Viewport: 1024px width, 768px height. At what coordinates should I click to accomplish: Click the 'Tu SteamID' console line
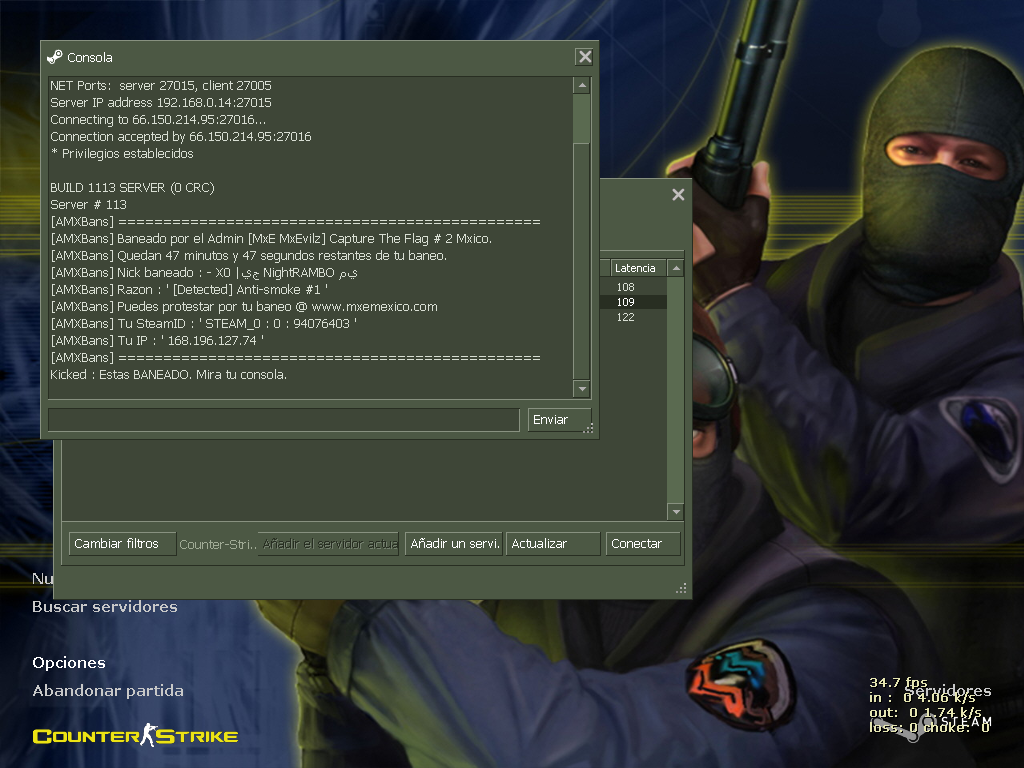tap(203, 324)
